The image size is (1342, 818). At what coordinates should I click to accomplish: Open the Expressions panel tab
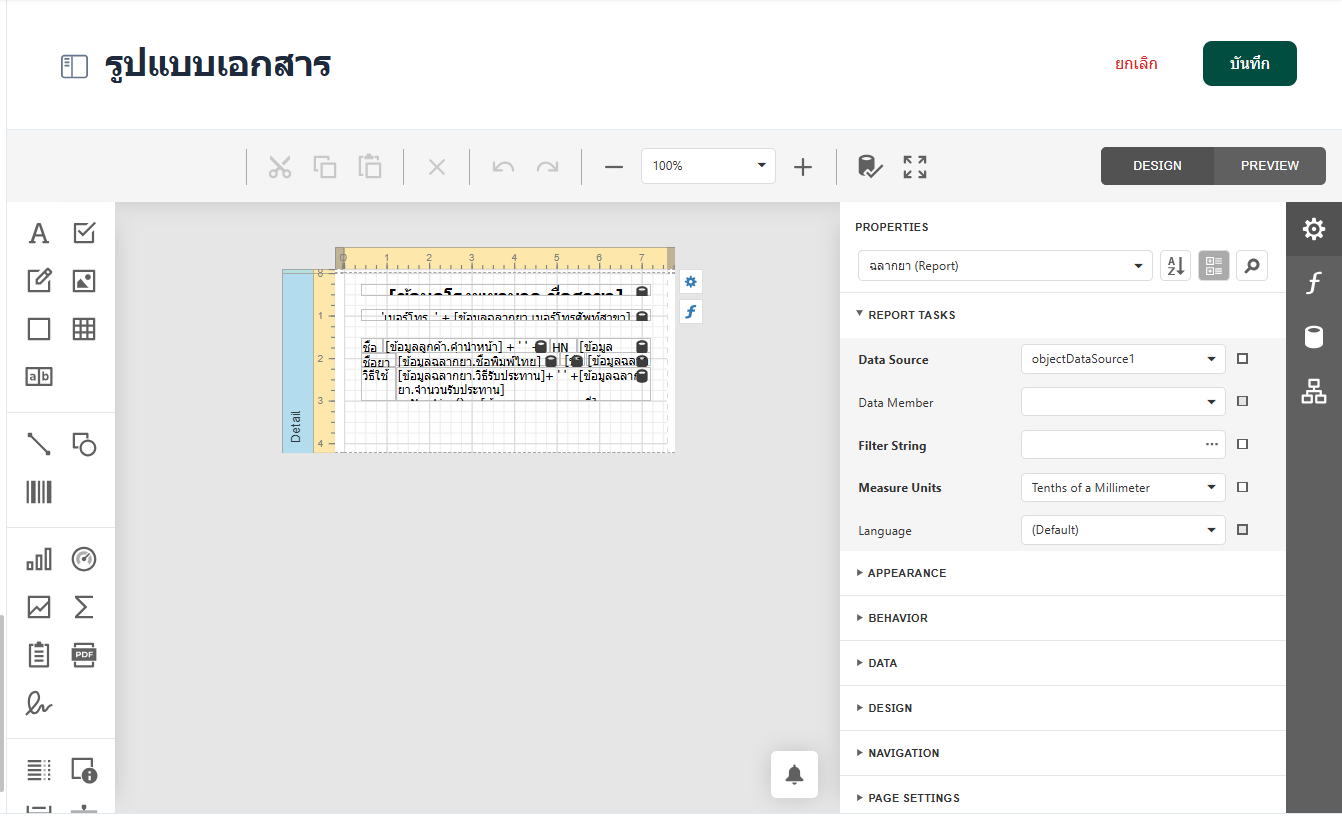coord(1313,284)
